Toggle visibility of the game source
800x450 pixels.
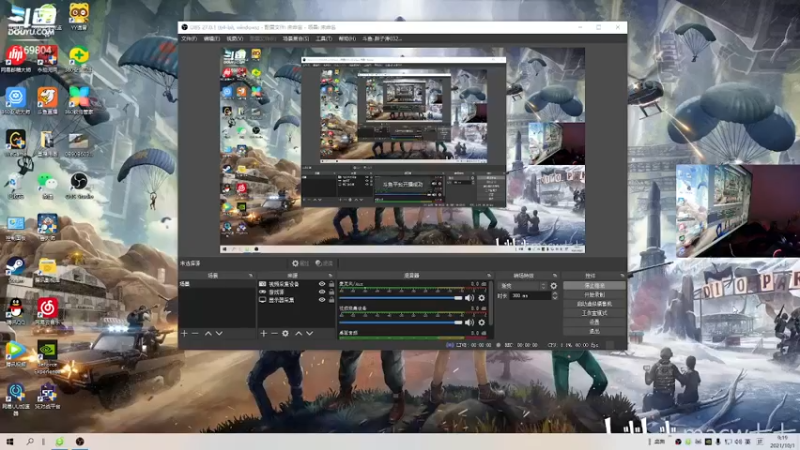322,292
